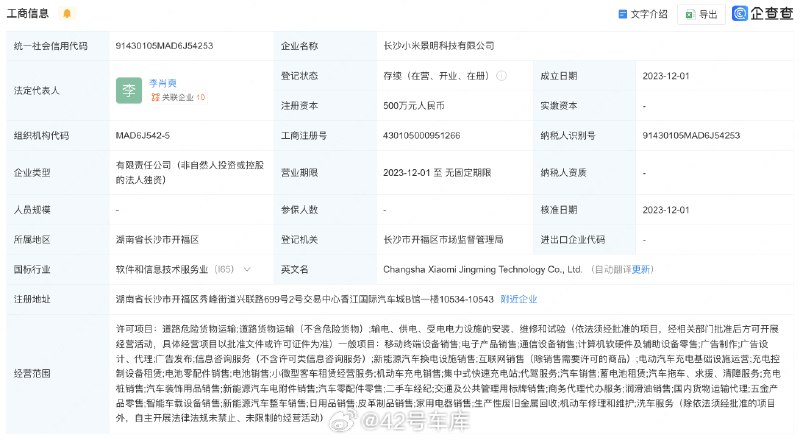Select industry 软件和信息技术服务业 text

162,269
